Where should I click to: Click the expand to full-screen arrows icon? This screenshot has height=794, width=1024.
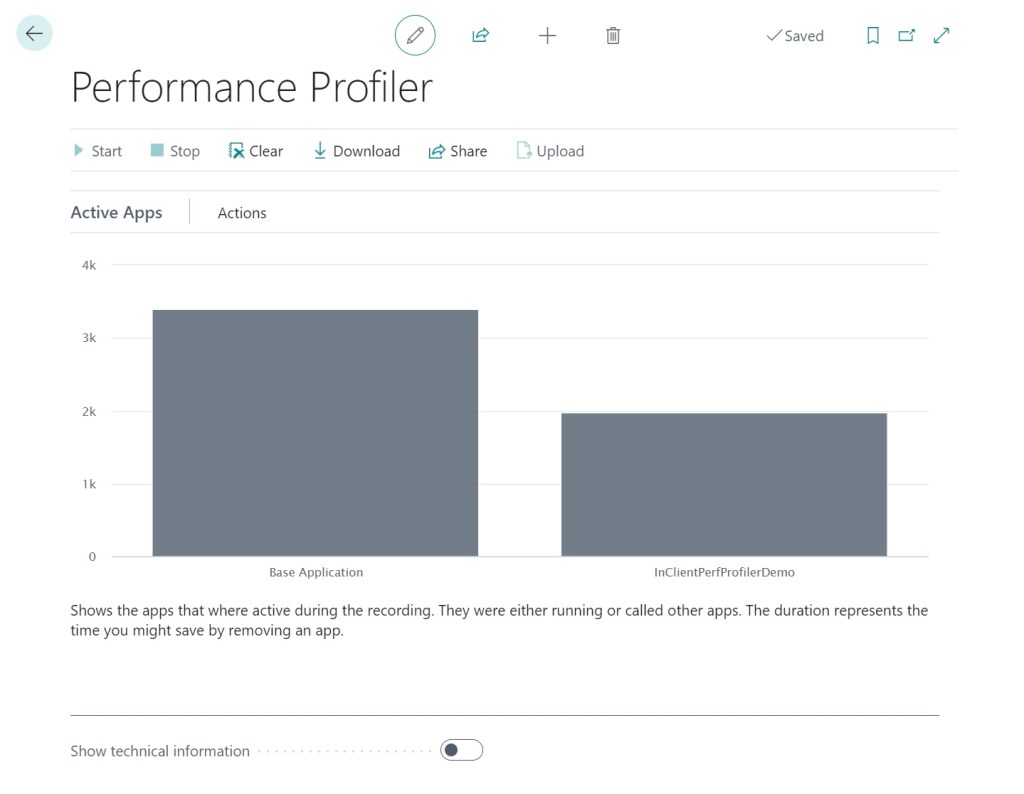click(x=941, y=36)
